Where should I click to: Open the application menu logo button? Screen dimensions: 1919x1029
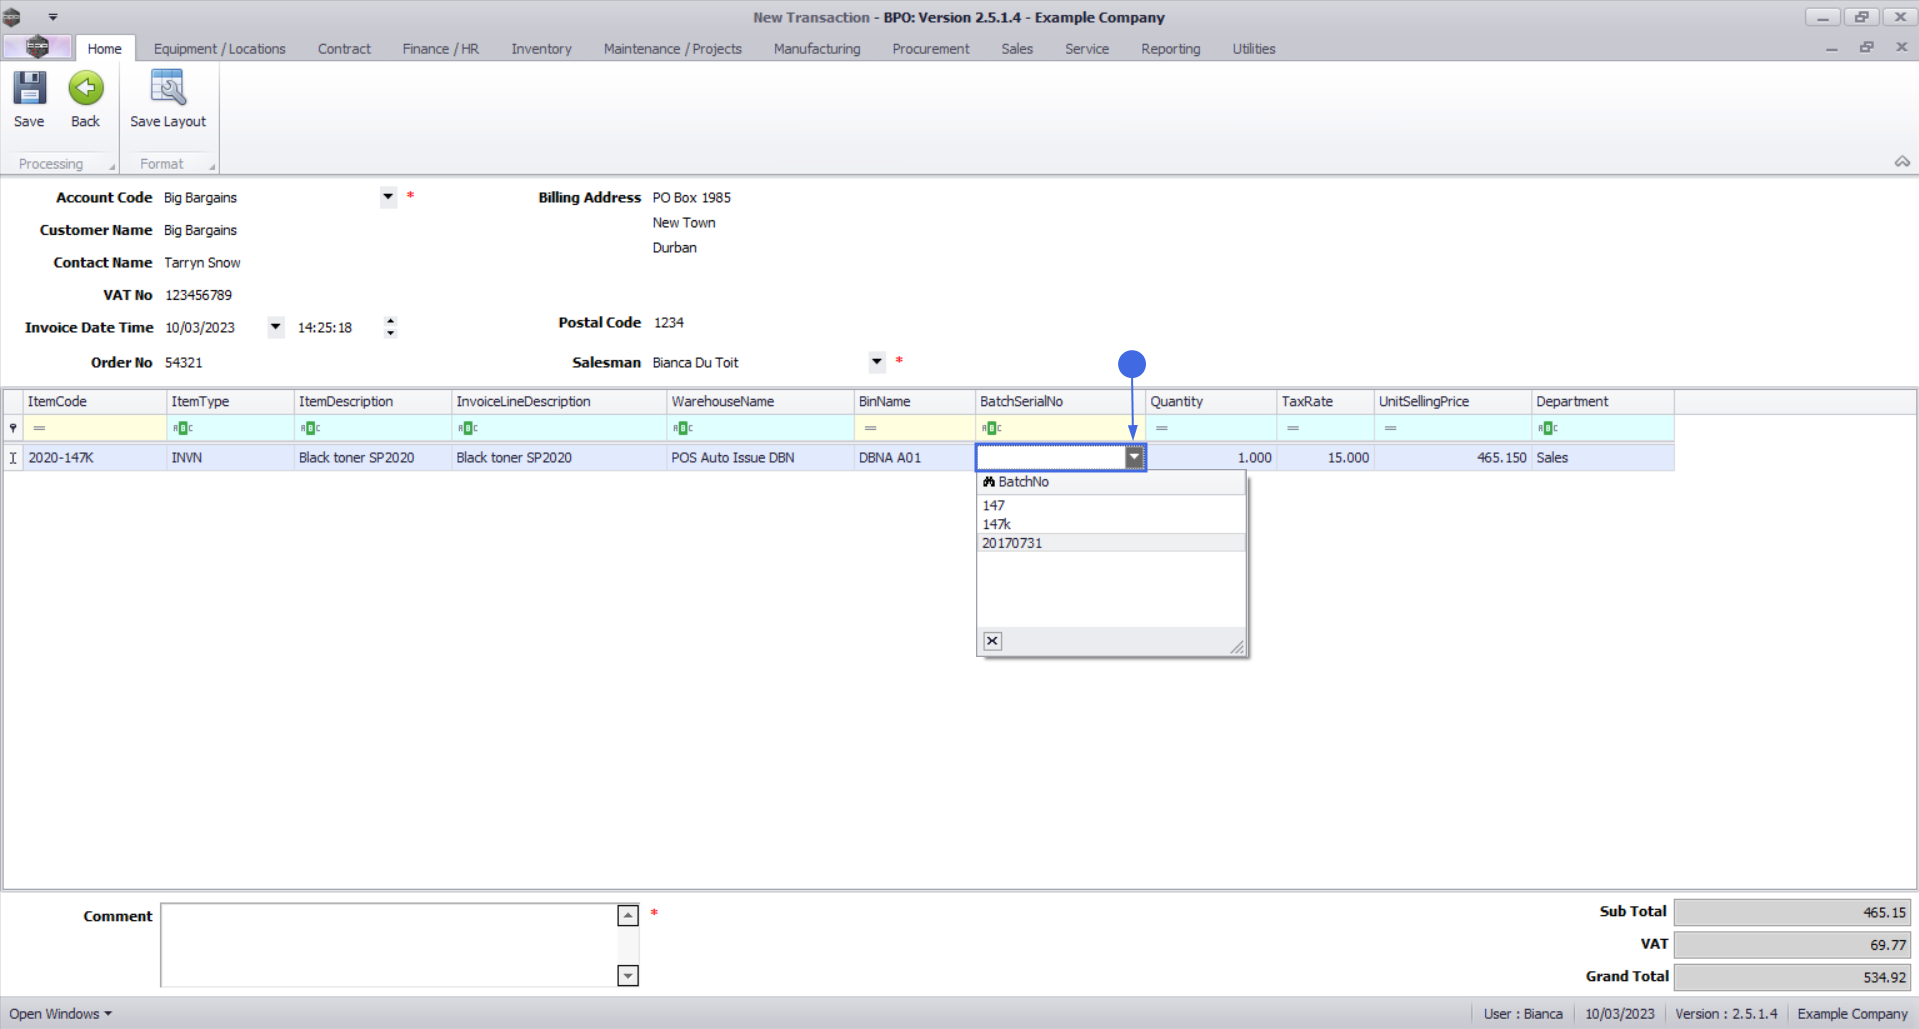pos(37,47)
